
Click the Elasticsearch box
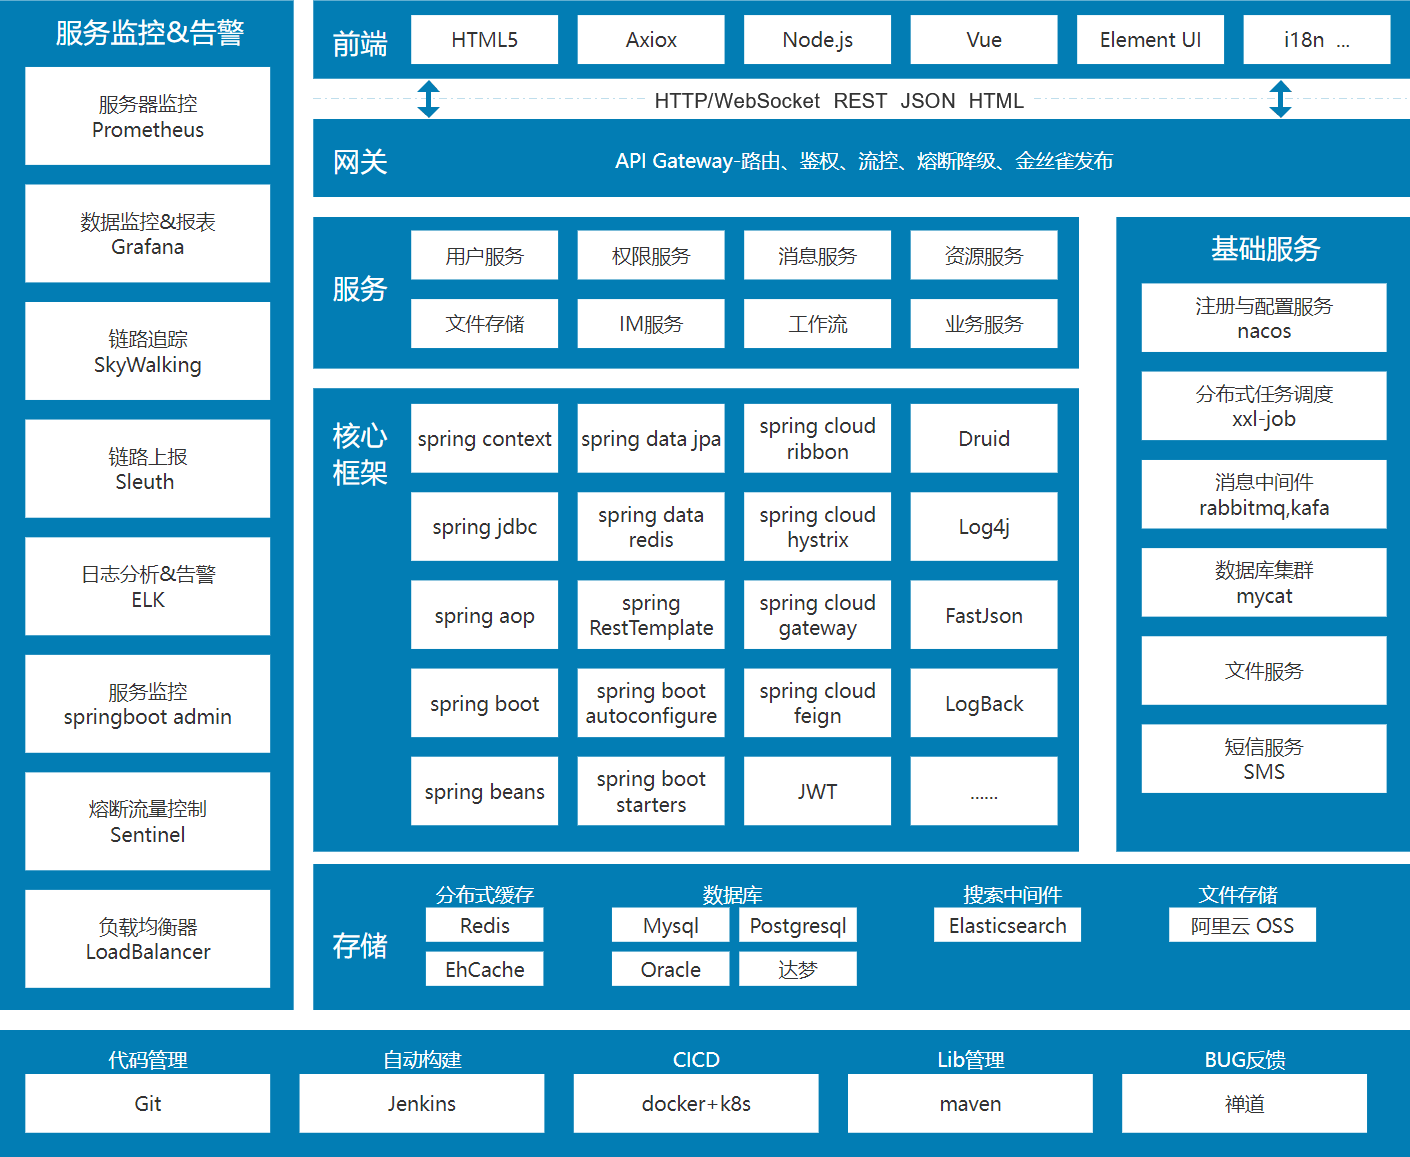coord(1007,925)
